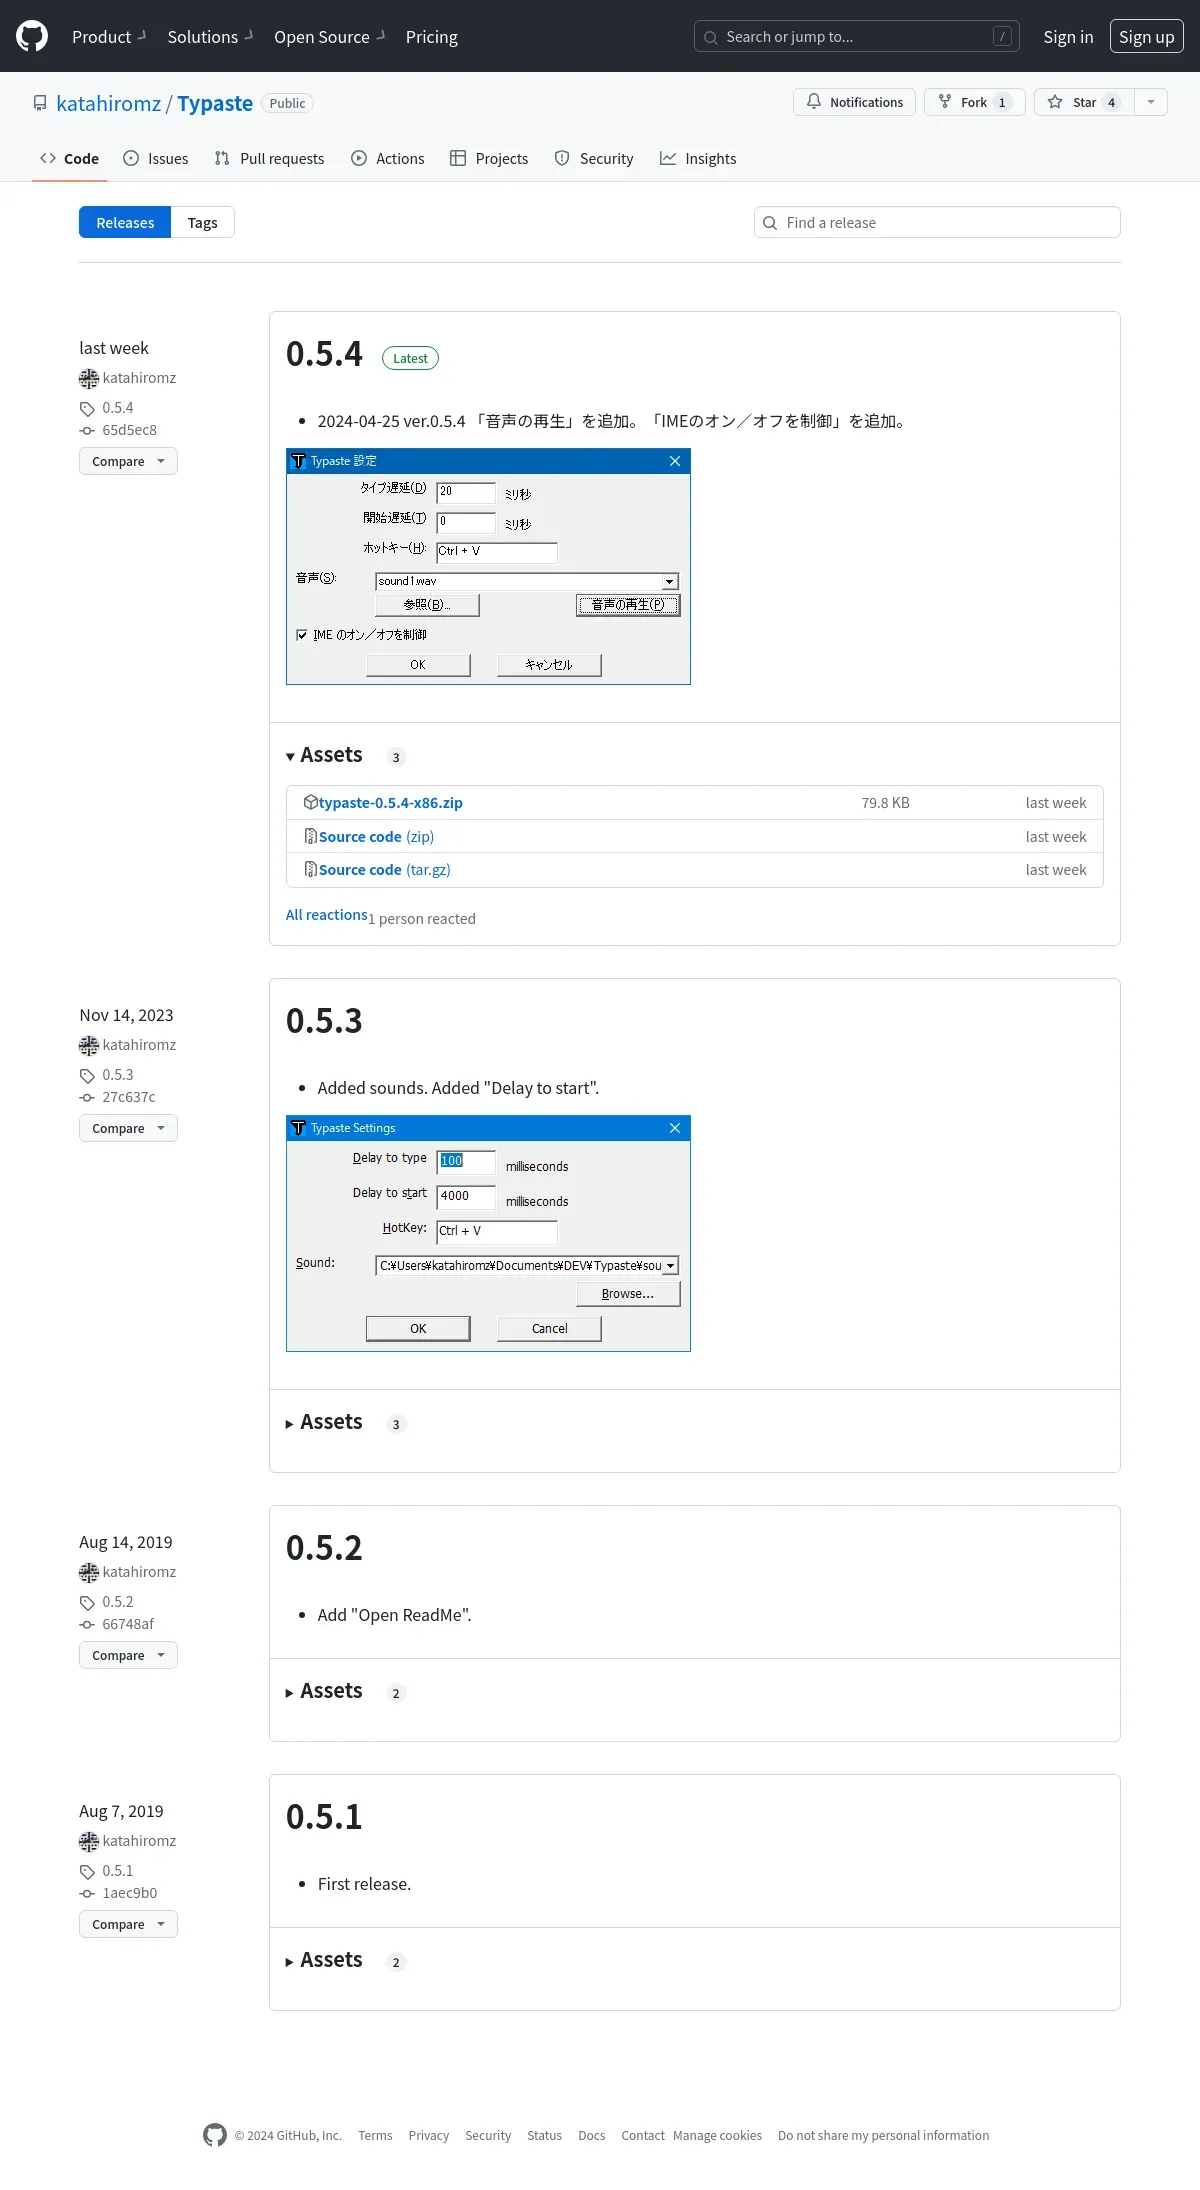Open the 0.5.3 release title
Image resolution: width=1200 pixels, height=2190 pixels.
click(324, 1021)
